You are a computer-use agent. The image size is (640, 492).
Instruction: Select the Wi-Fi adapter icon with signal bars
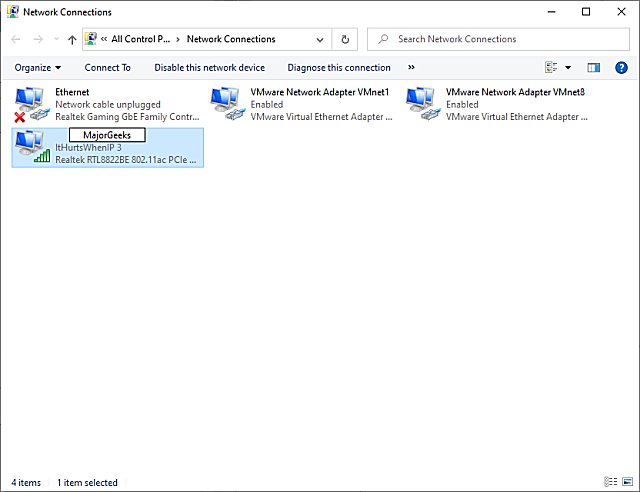click(32, 147)
